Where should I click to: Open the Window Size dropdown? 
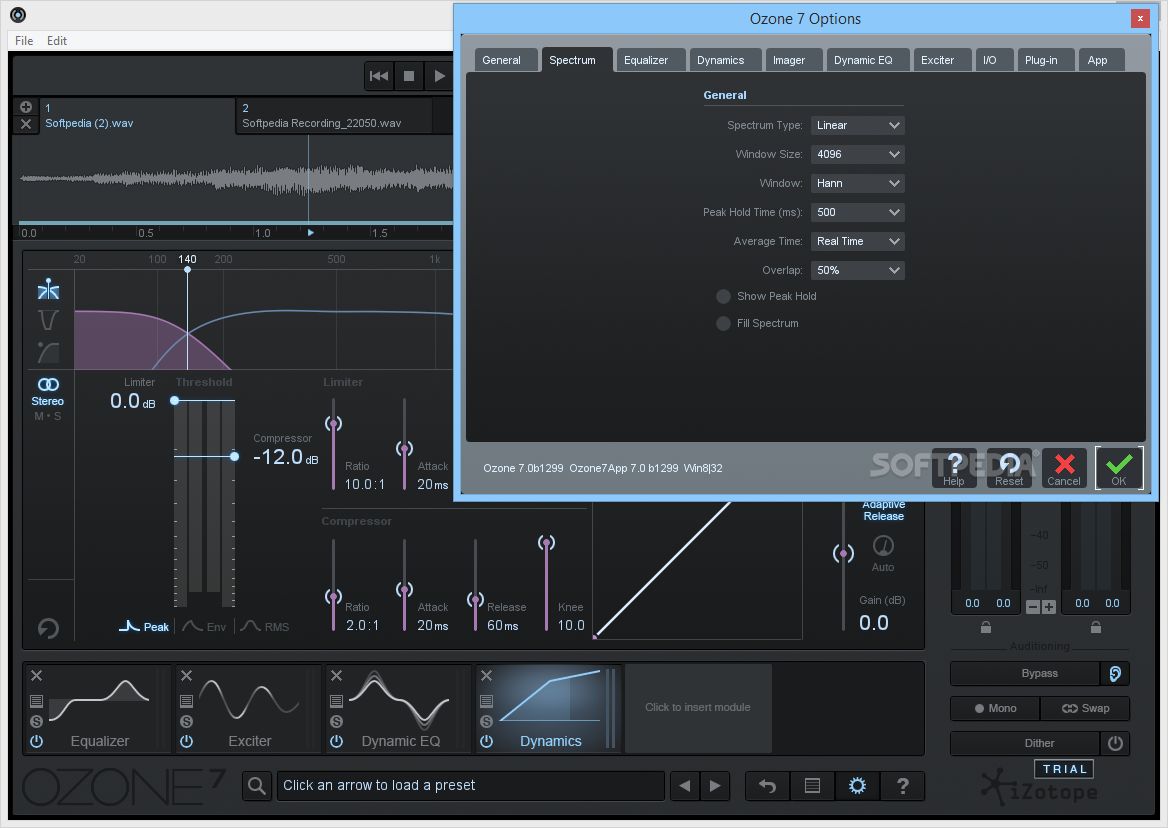click(857, 154)
